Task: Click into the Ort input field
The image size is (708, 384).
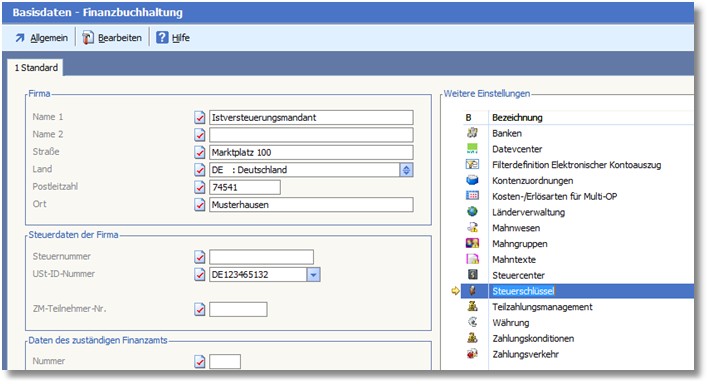Action: [311, 205]
